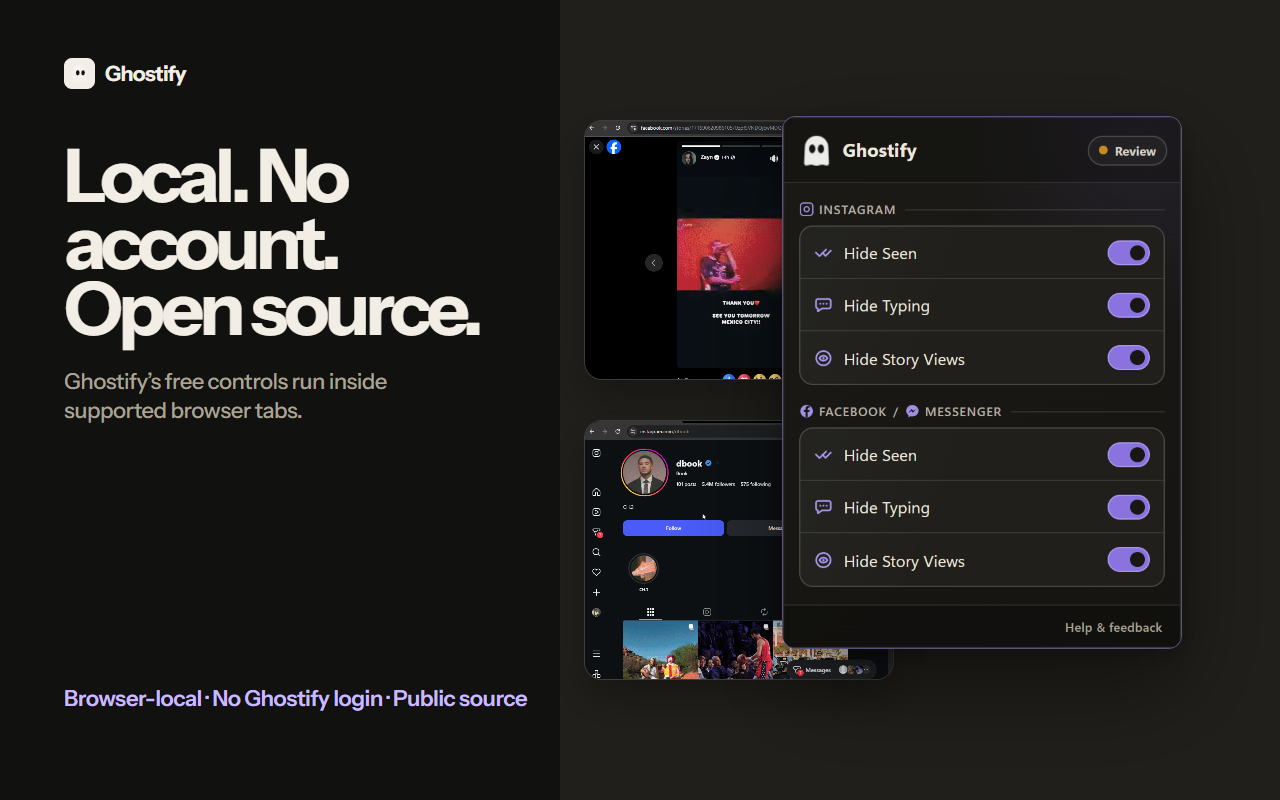
Task: Click the chat bubble icon in Facebook Hide Typing row
Action: [823, 507]
